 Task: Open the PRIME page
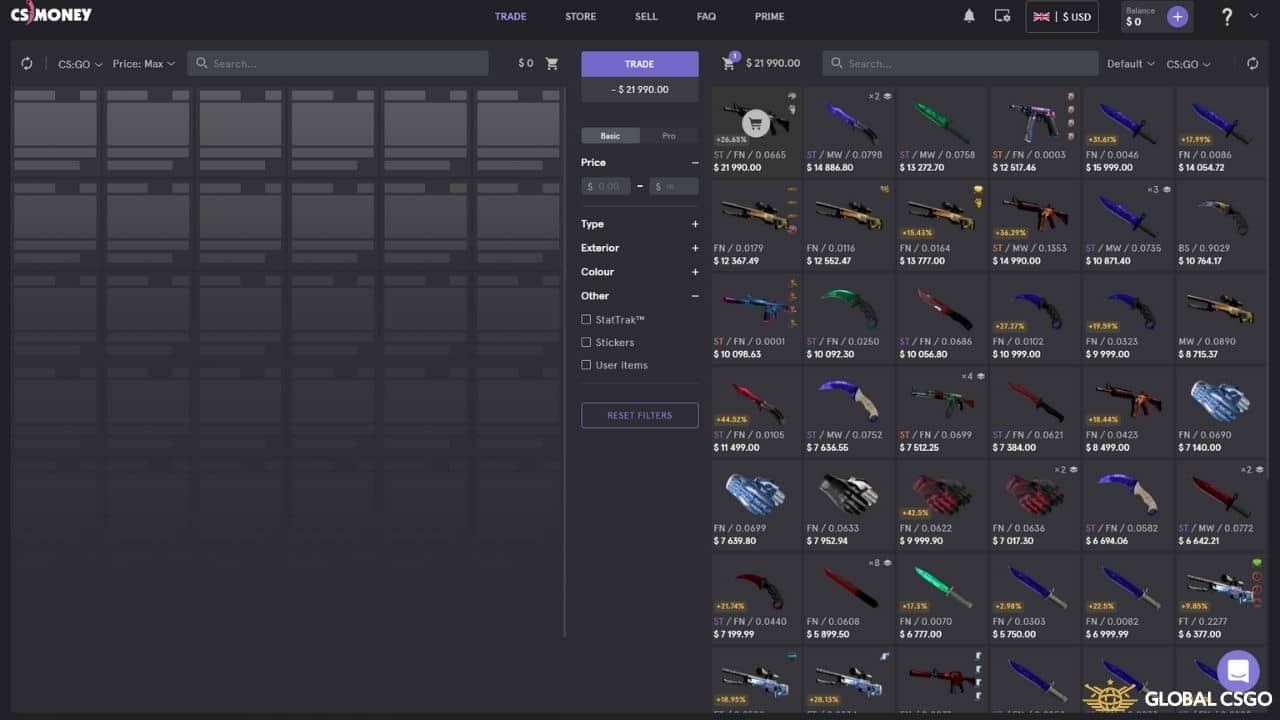click(769, 17)
